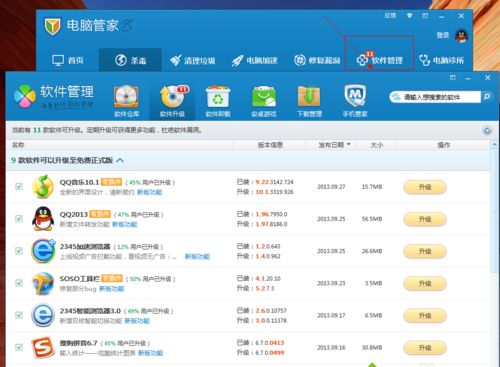Viewport: 500px width, 367px height.
Task: Uncheck the QQ2013 checkbox
Action: (19, 219)
